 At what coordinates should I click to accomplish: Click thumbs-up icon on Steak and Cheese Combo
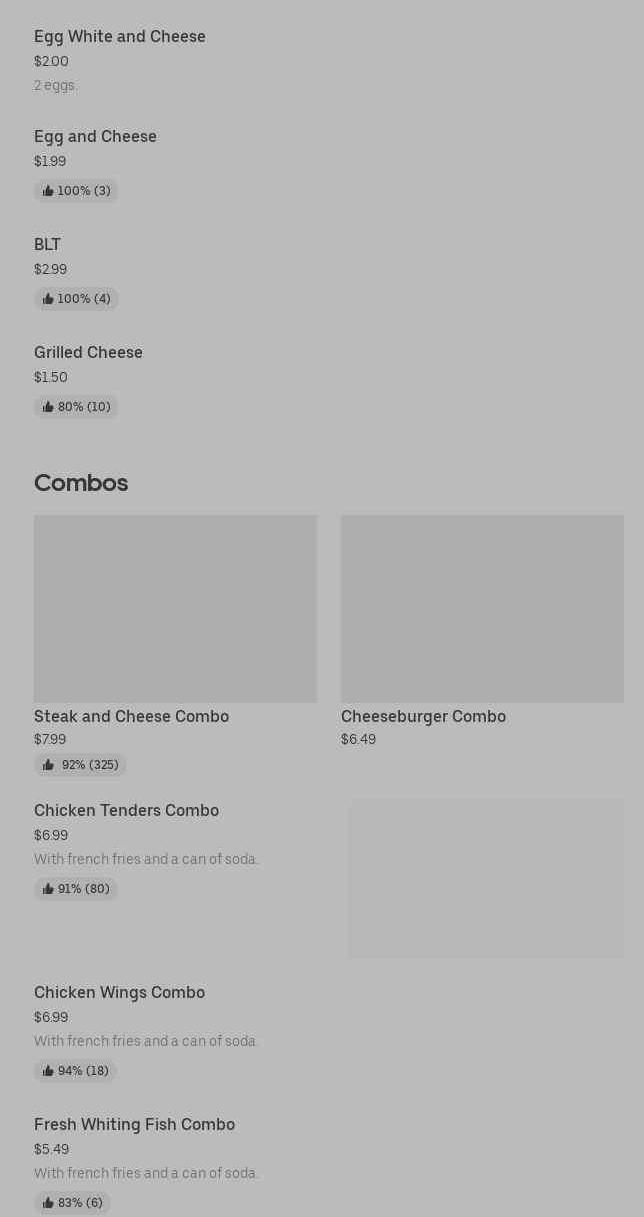[48, 765]
